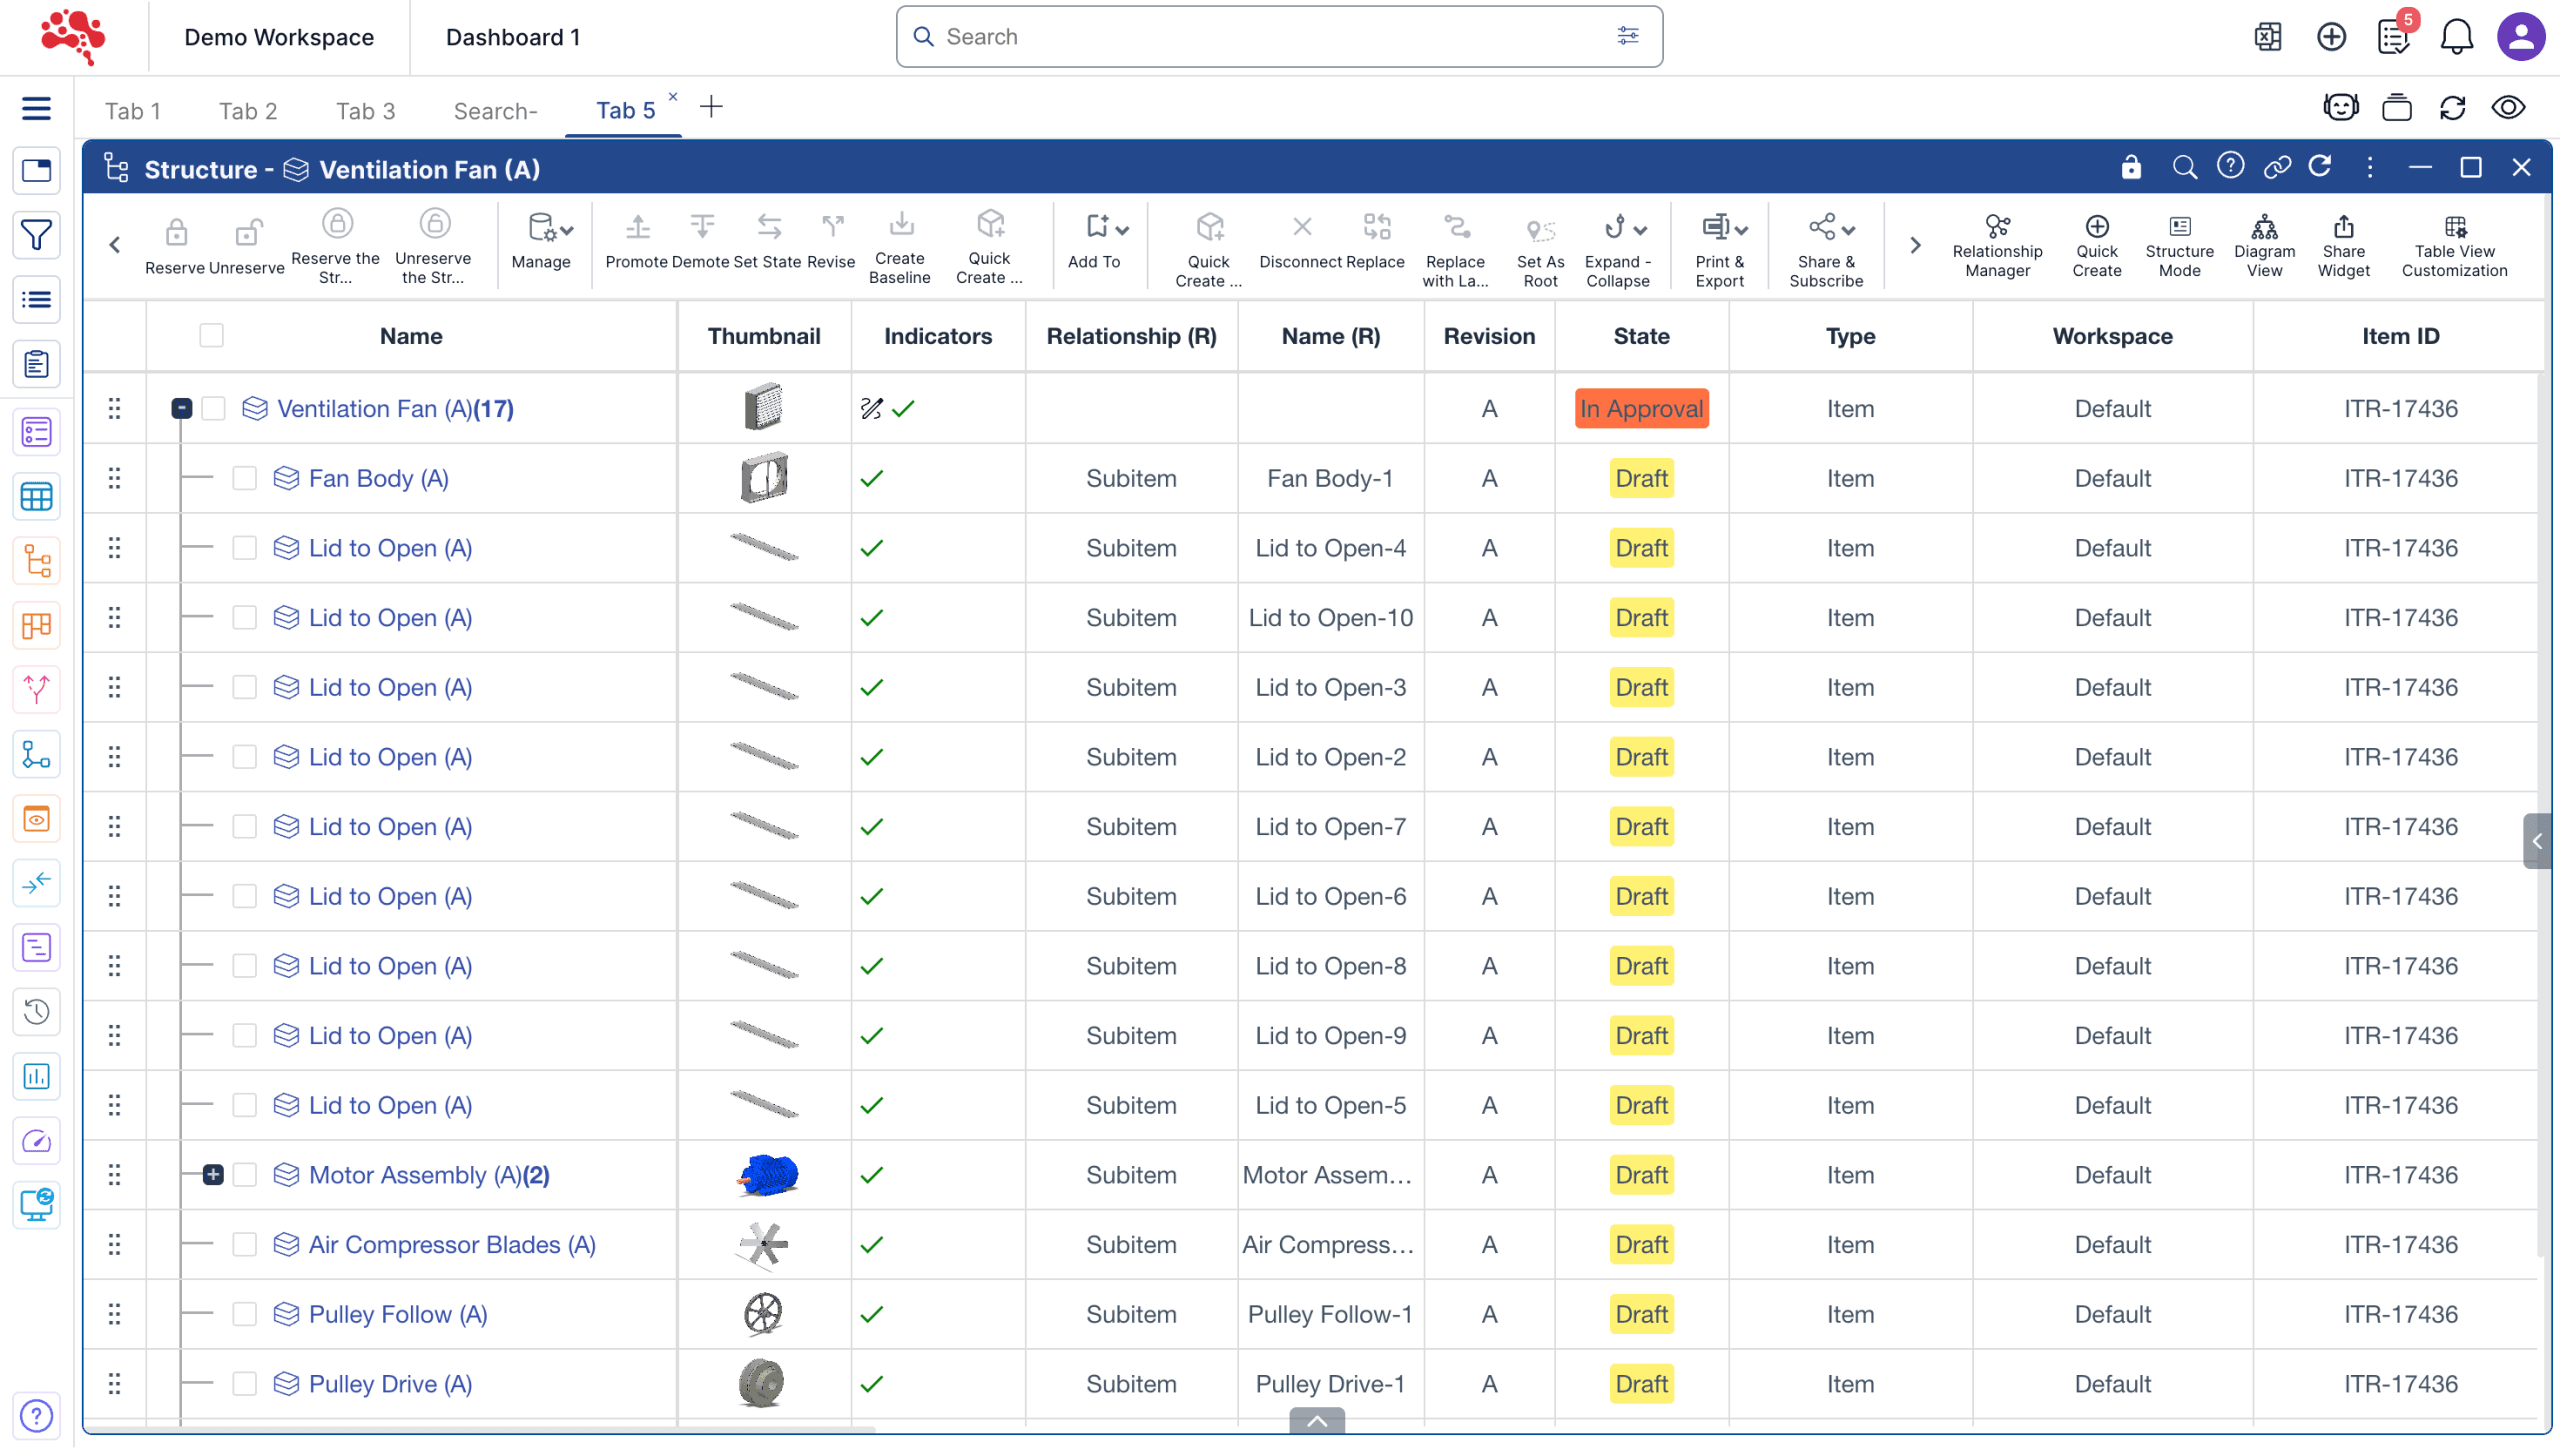Open the Expand - Collapse dropdown

(1618, 245)
